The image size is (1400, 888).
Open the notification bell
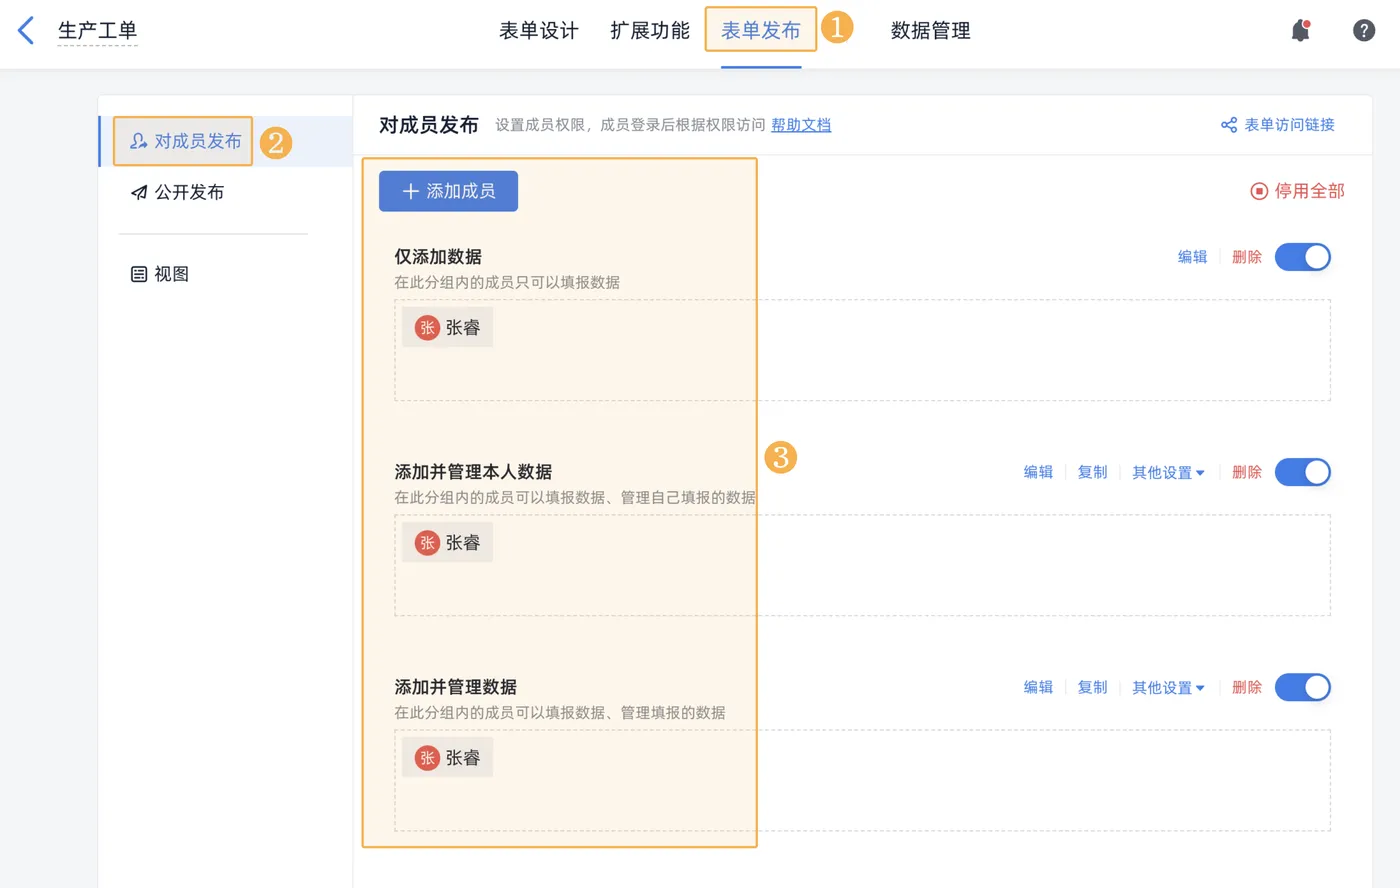point(1300,31)
